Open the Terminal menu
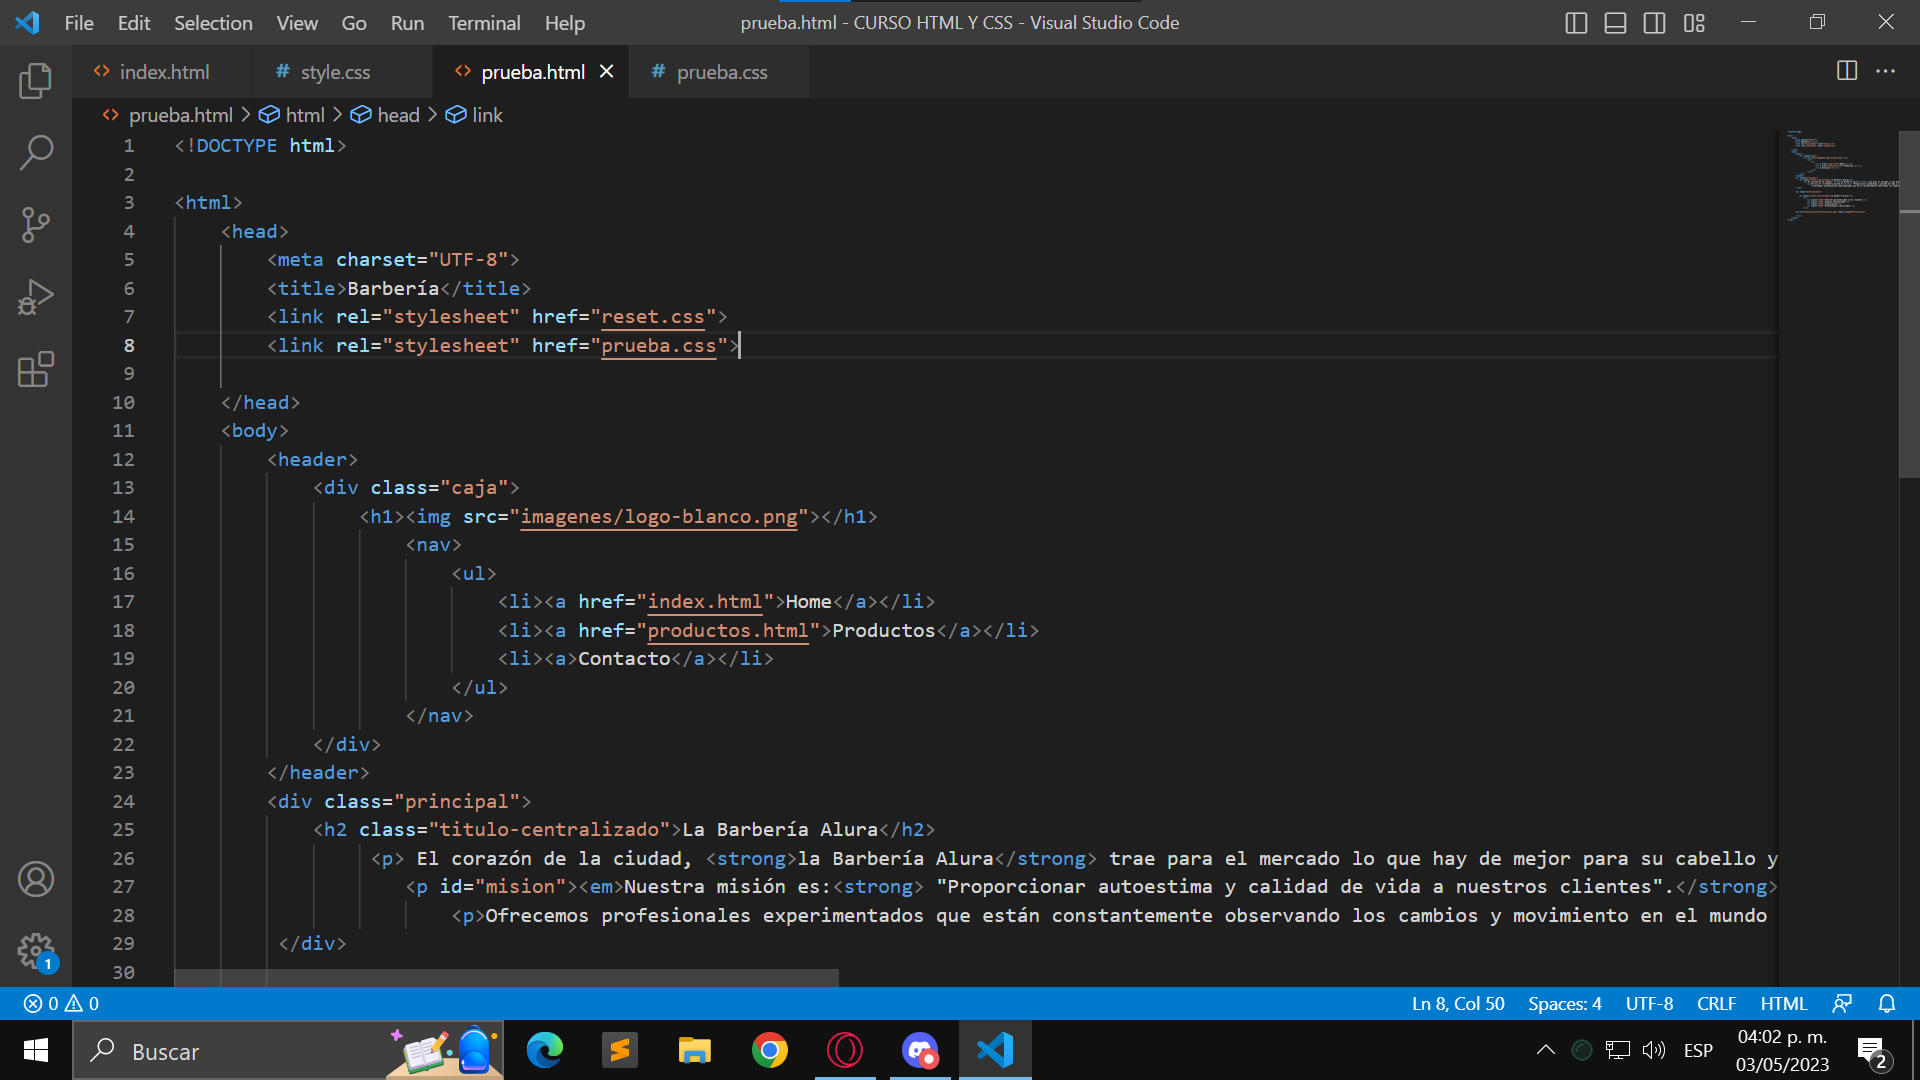 pyautogui.click(x=484, y=22)
